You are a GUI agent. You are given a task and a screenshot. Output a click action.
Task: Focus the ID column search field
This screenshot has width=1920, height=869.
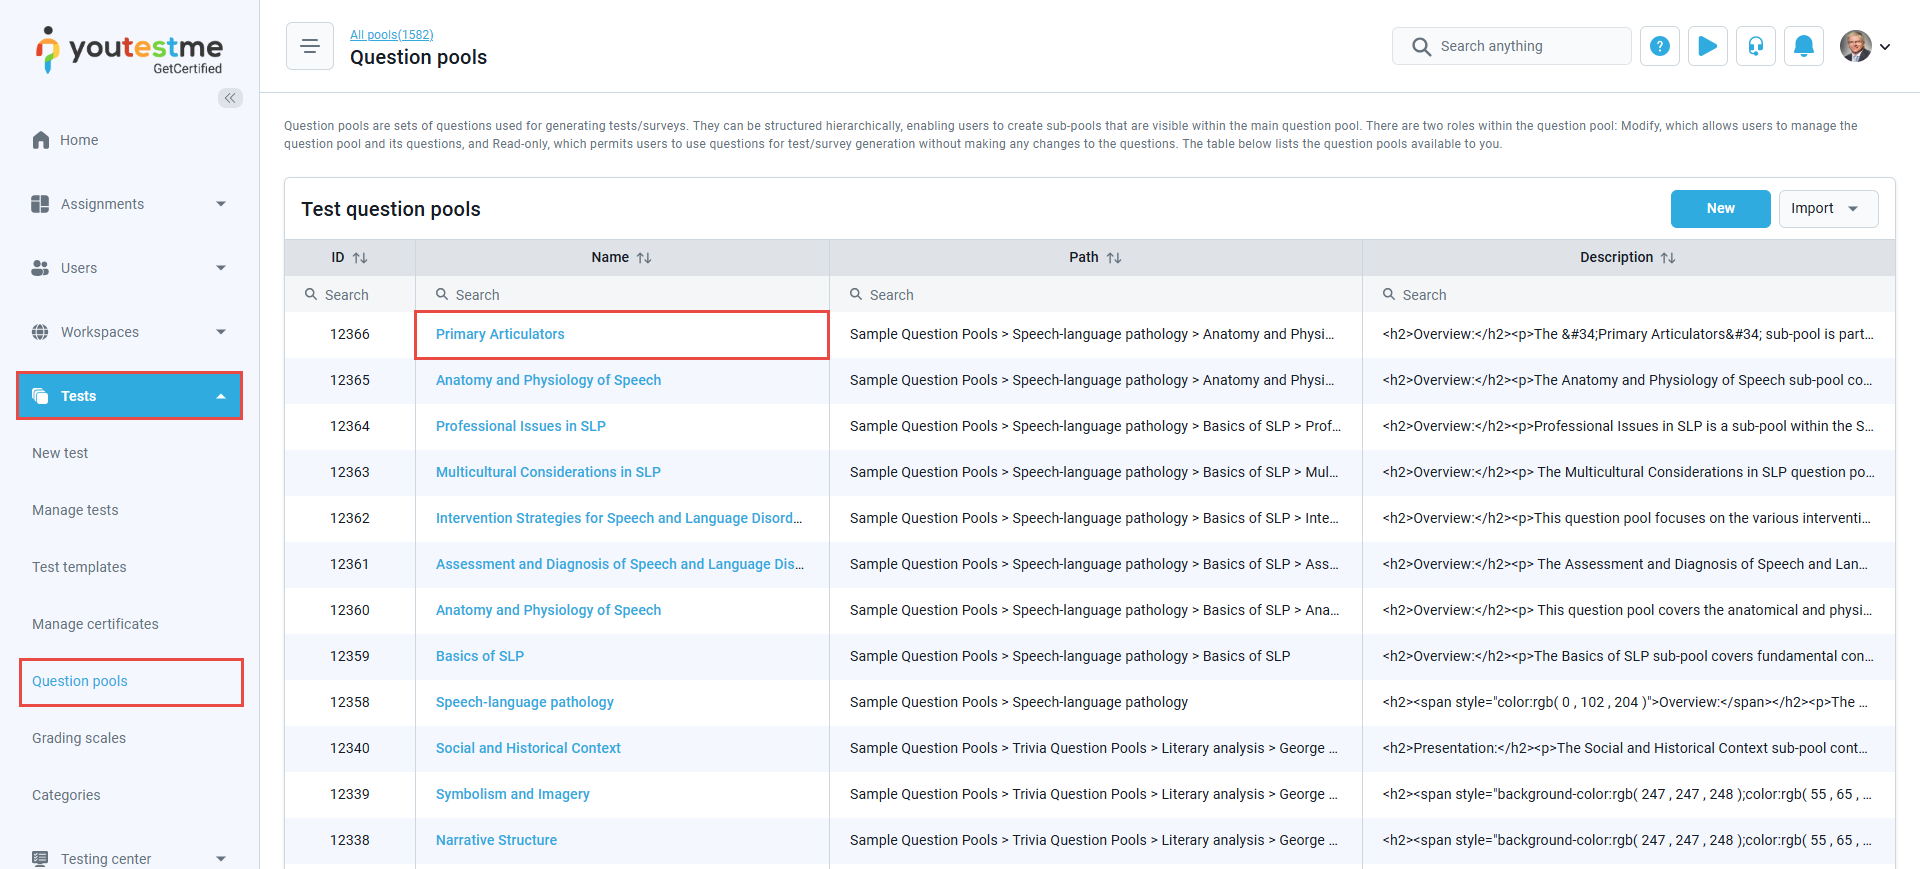point(350,295)
